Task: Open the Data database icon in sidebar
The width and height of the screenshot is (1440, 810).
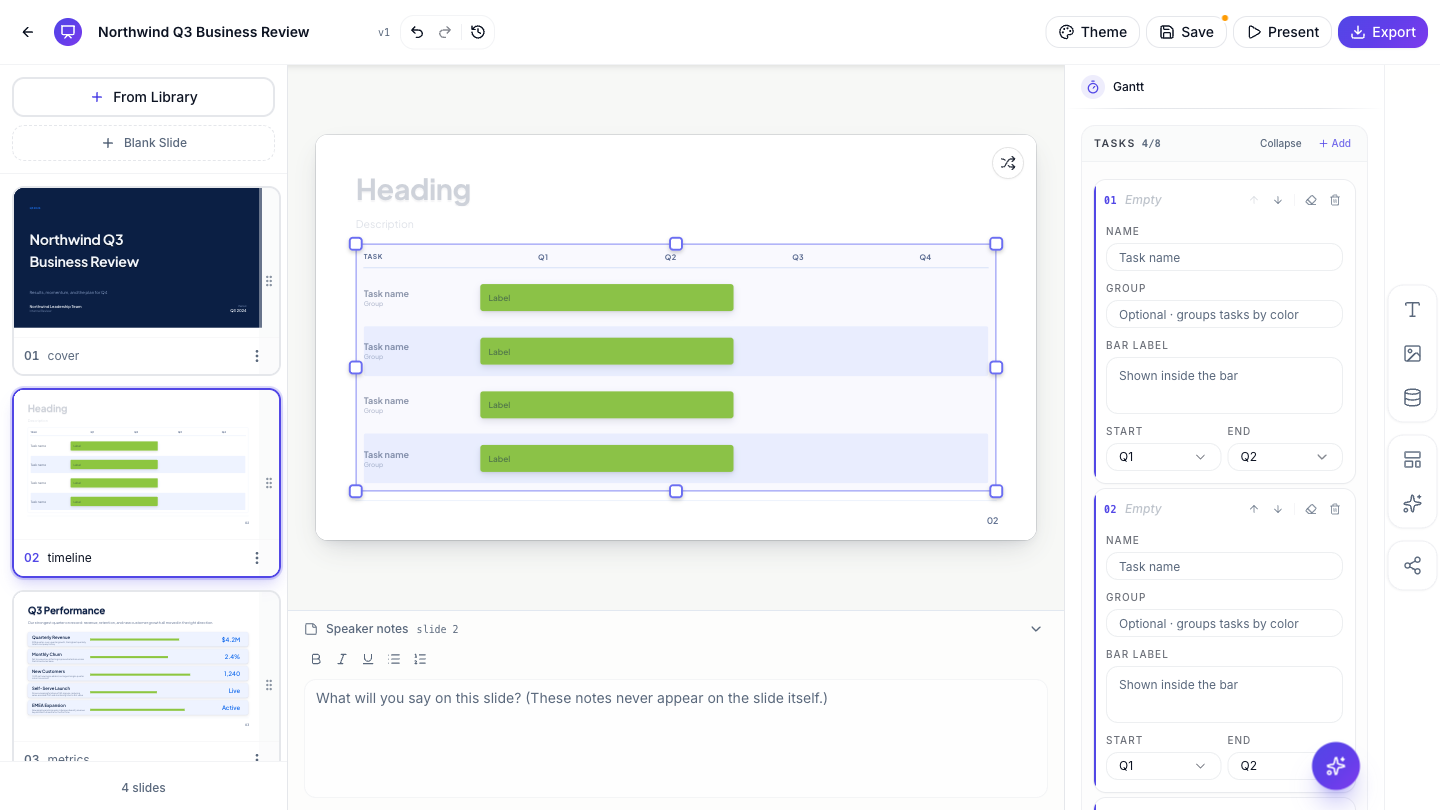Action: [1412, 398]
